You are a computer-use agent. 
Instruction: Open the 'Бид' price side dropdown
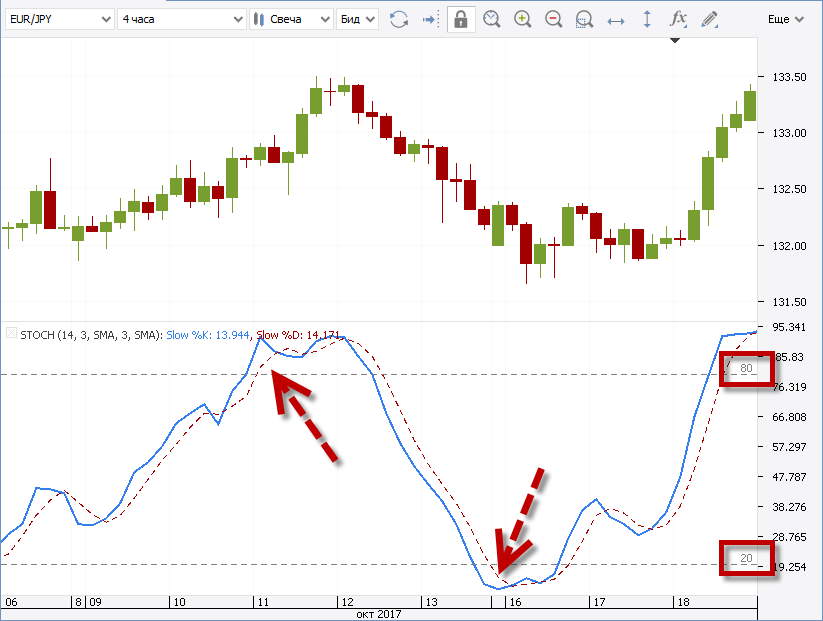[x=358, y=19]
